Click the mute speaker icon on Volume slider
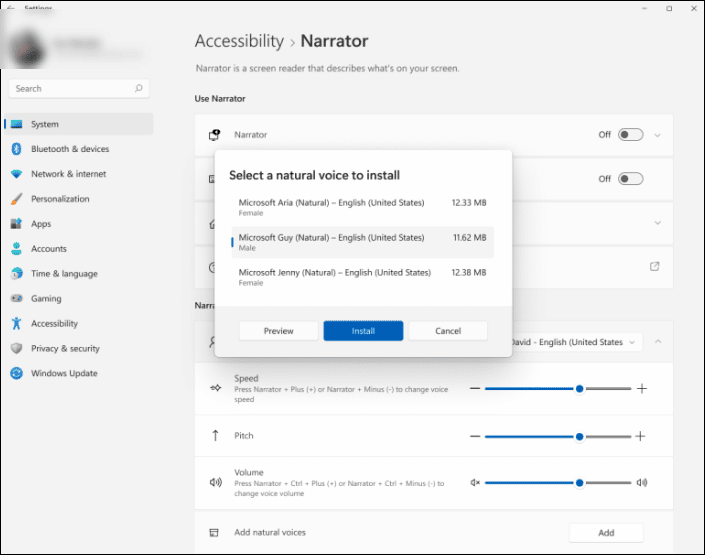 475,483
